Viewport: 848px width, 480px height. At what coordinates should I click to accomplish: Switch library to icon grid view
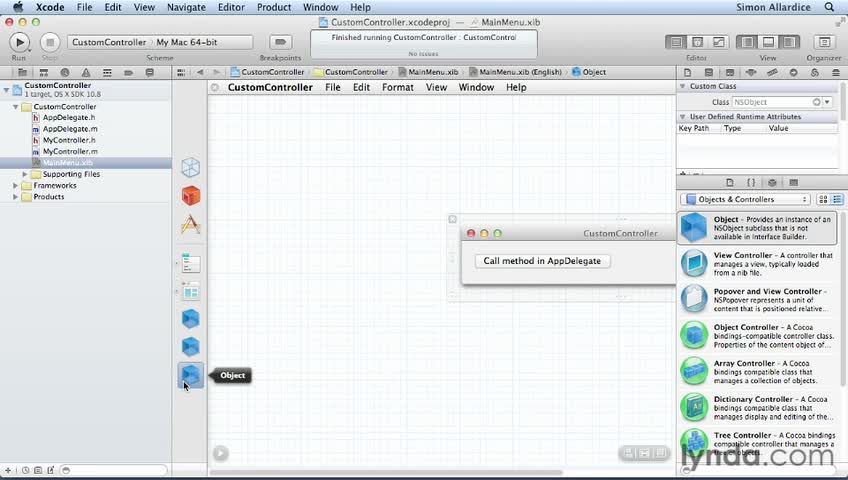(823, 199)
